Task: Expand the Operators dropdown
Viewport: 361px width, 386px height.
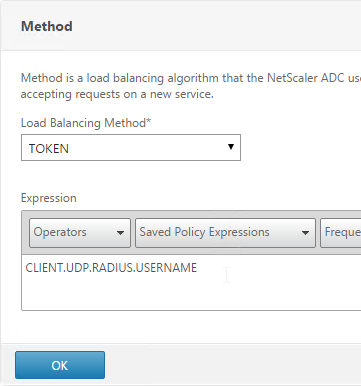Action: click(80, 233)
